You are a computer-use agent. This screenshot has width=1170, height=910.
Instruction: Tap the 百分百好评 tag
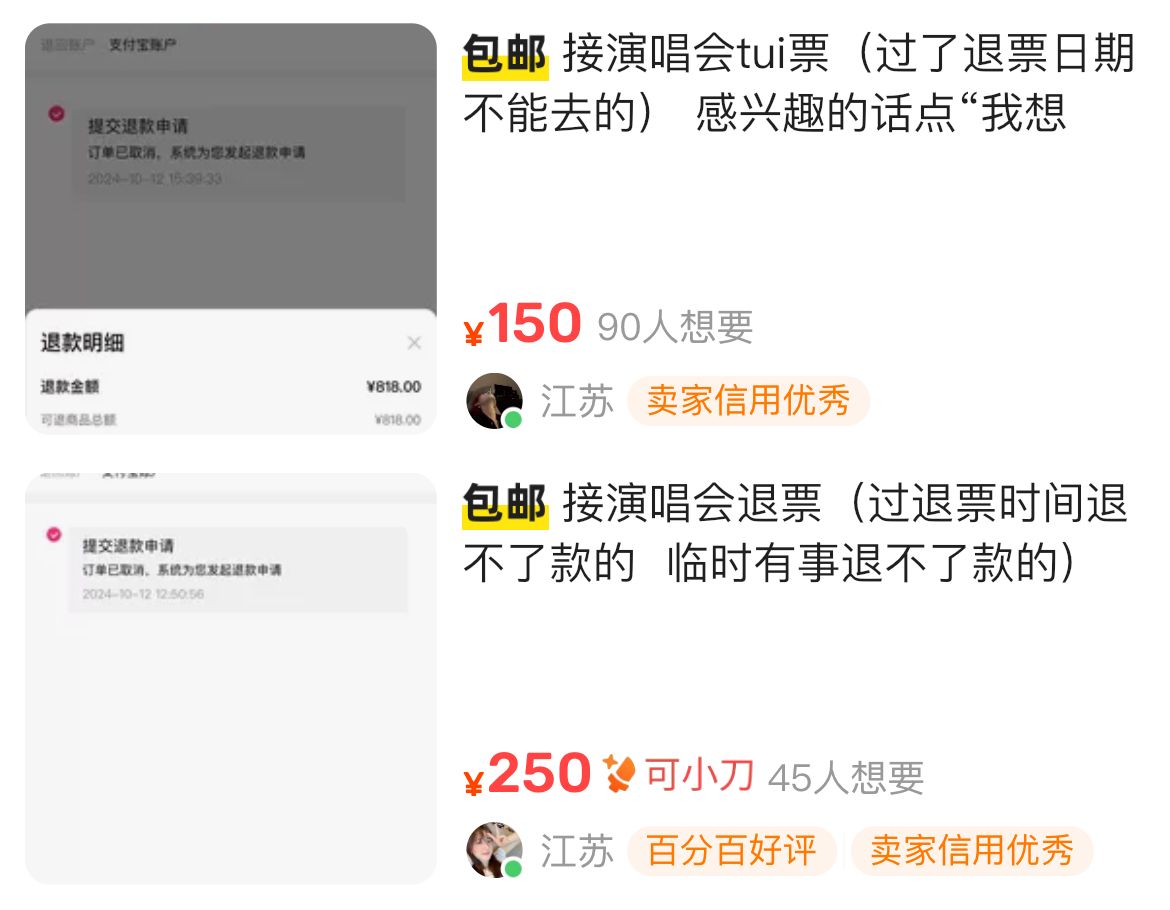pyautogui.click(x=731, y=850)
